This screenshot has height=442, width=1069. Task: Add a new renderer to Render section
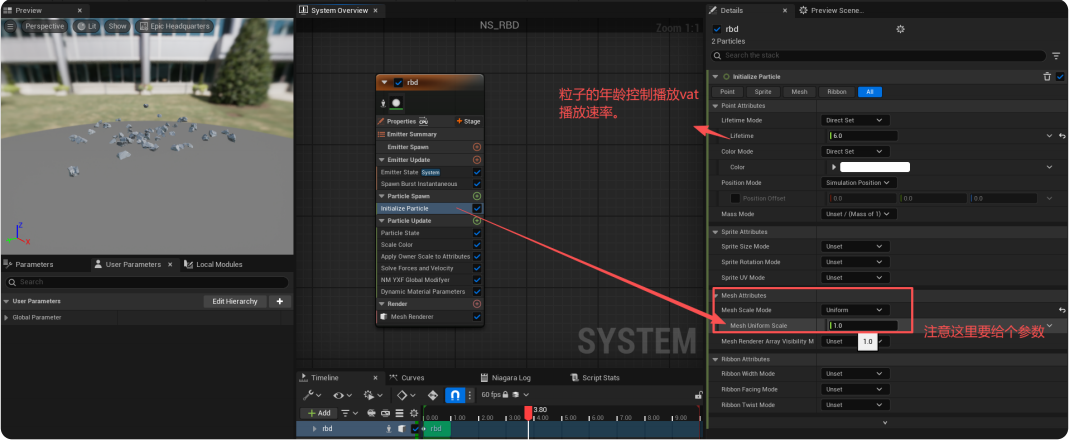477,304
